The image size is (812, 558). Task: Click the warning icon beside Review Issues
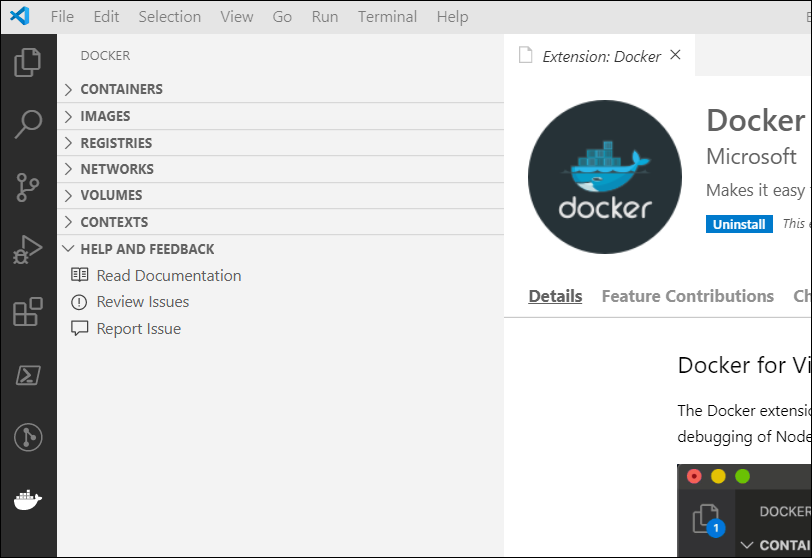coord(79,302)
